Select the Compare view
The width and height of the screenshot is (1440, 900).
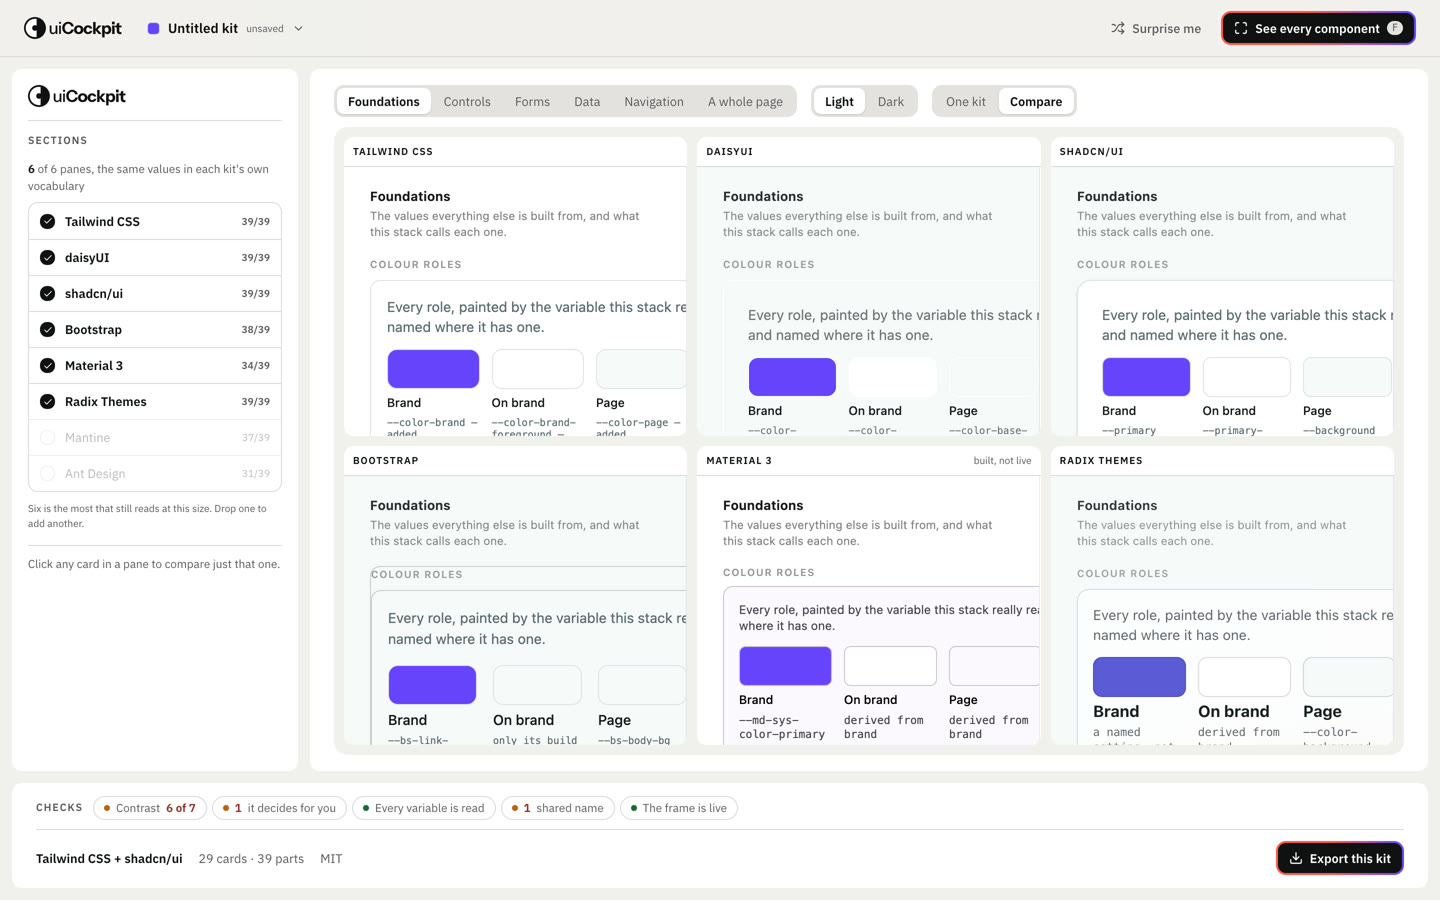click(1036, 102)
